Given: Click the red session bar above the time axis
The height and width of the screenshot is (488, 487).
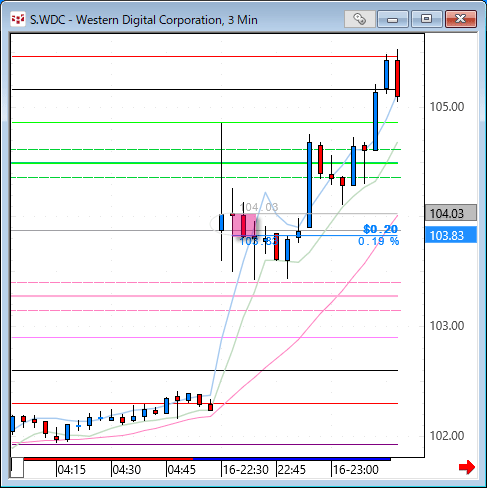Looking at the screenshot, I should (x=108, y=459).
